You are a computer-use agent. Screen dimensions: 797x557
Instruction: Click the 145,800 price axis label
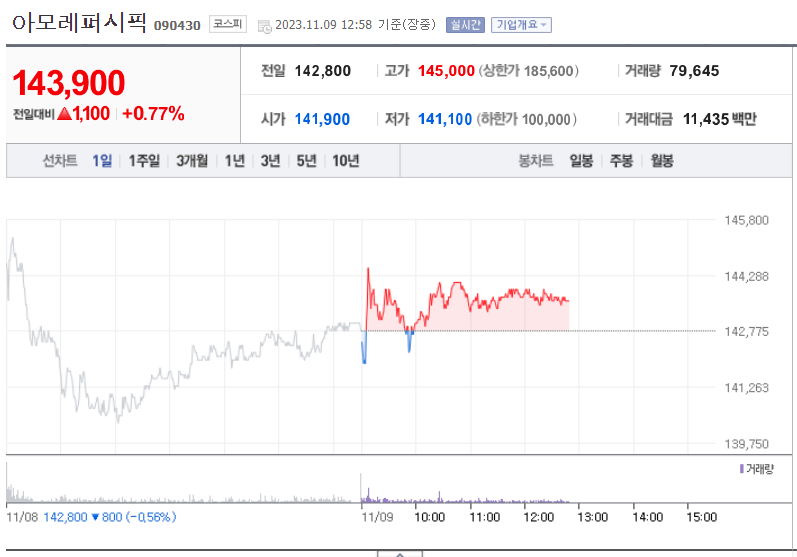click(x=746, y=220)
